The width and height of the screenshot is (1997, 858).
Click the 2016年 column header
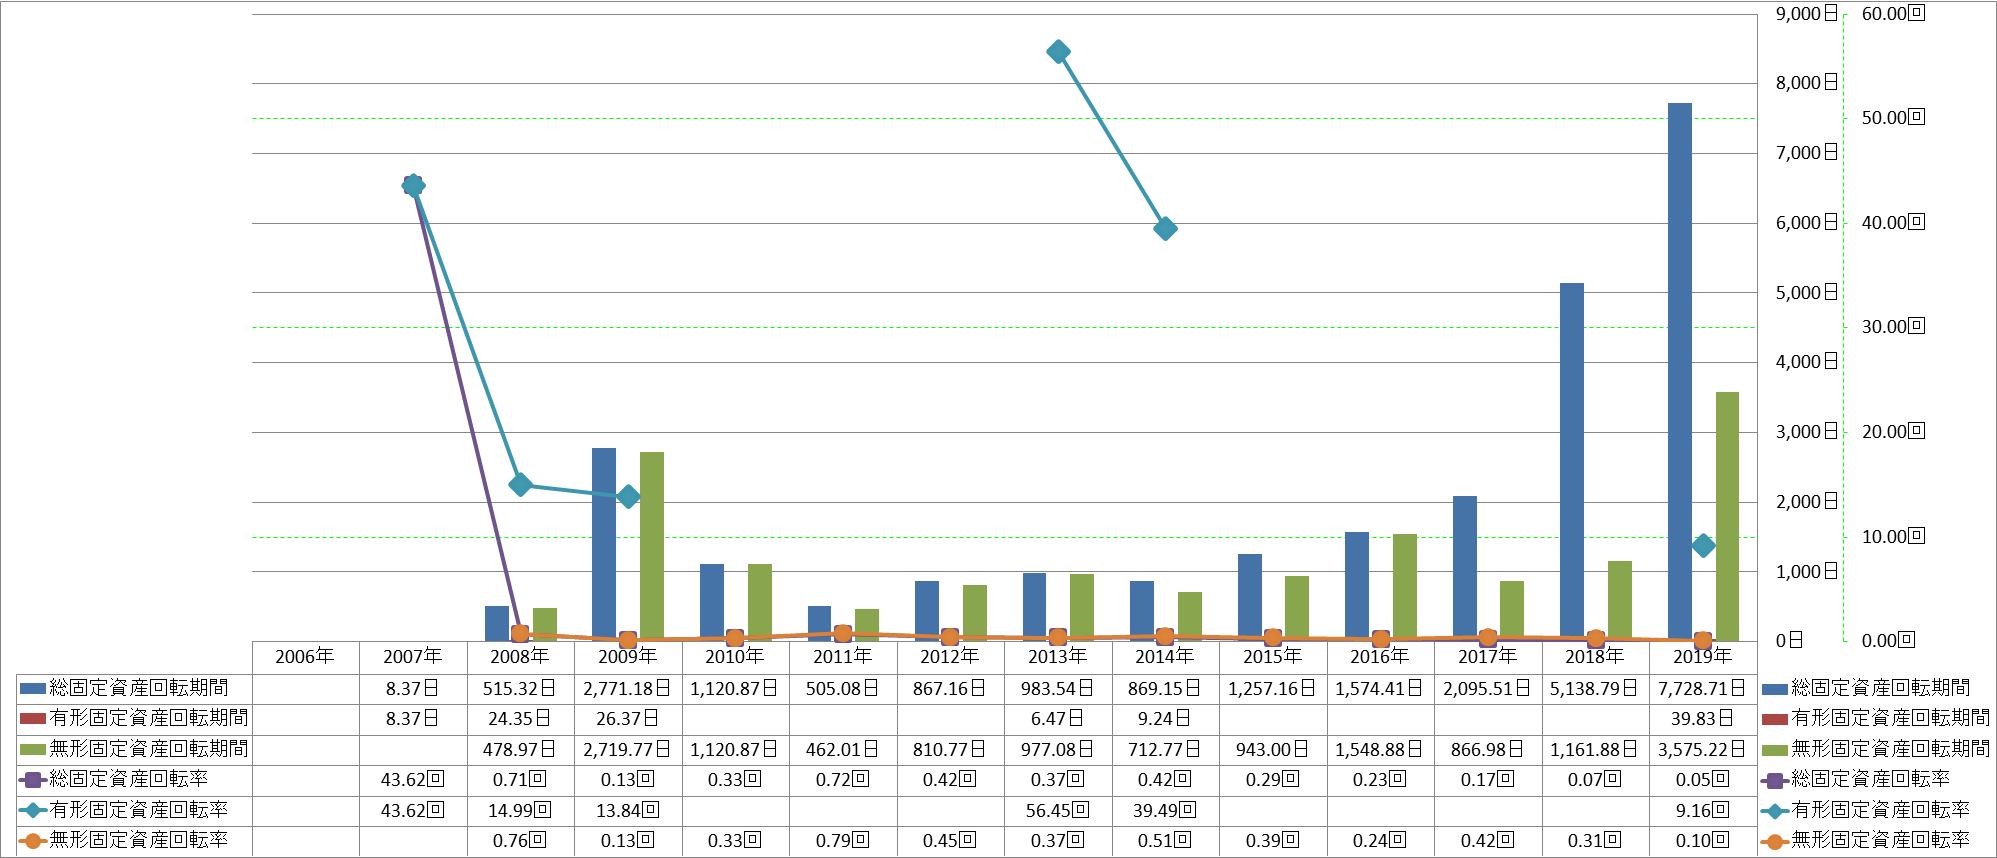coord(1380,656)
